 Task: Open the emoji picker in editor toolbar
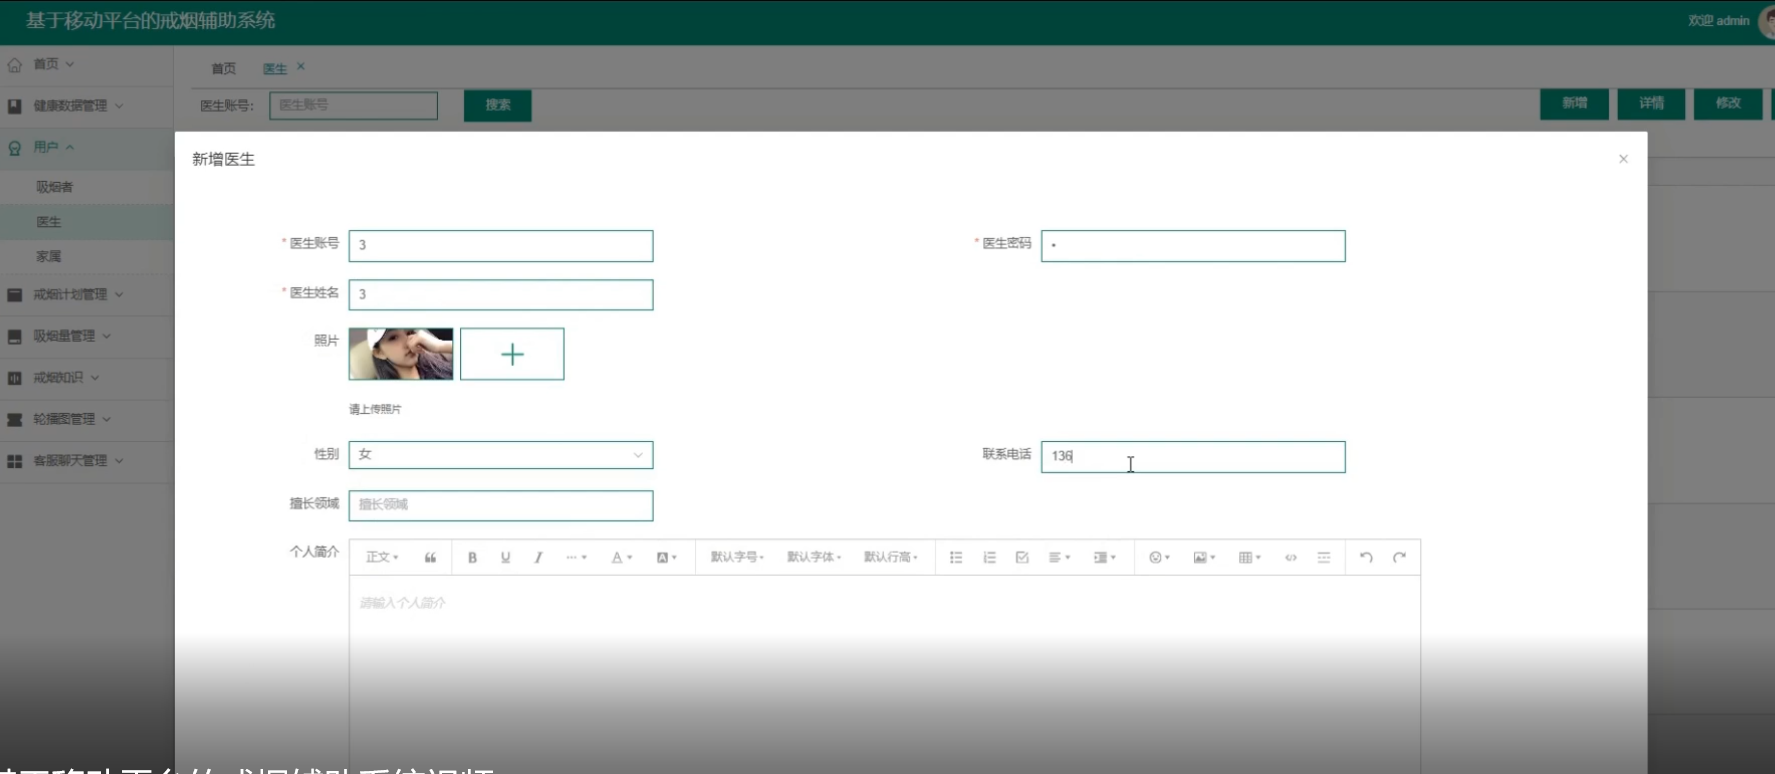click(1159, 558)
